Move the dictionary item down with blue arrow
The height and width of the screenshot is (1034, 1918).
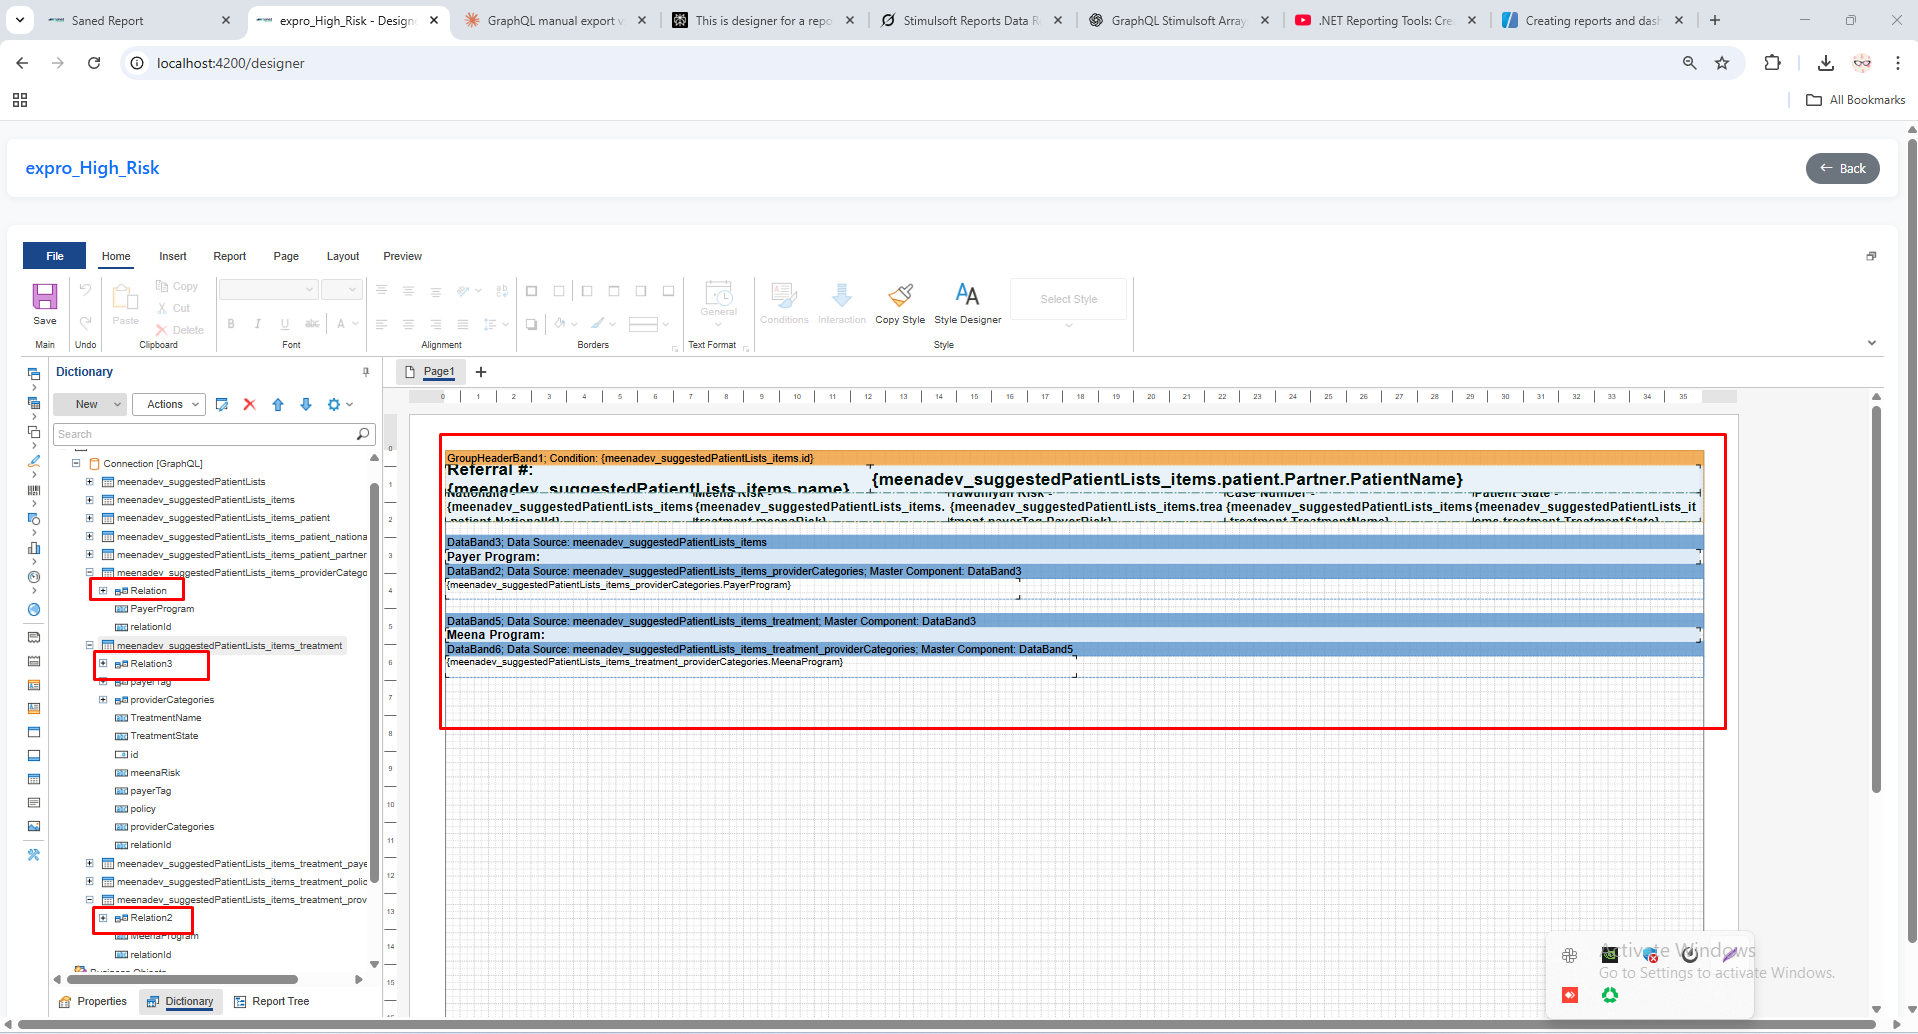coord(306,405)
